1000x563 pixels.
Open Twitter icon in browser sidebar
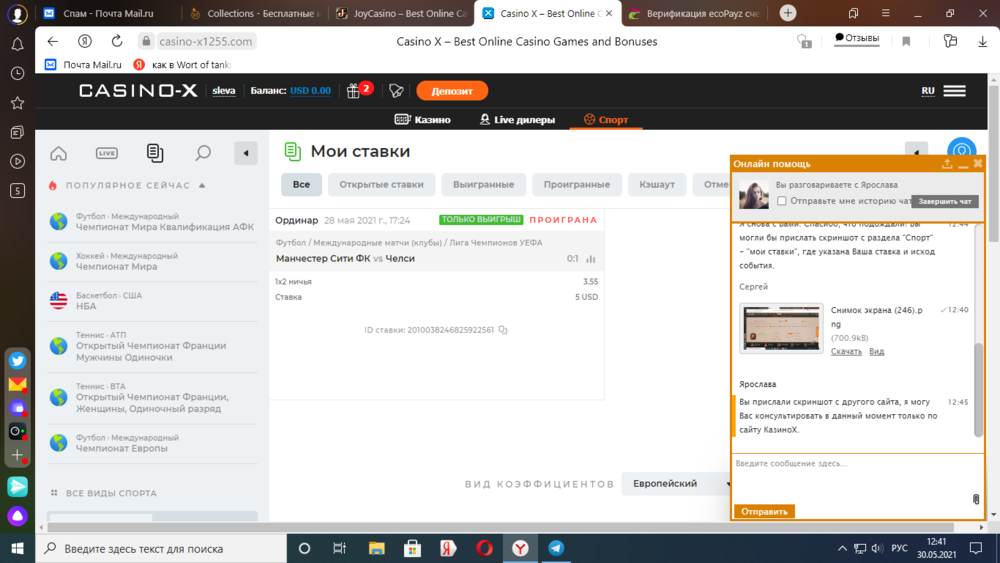pos(17,360)
